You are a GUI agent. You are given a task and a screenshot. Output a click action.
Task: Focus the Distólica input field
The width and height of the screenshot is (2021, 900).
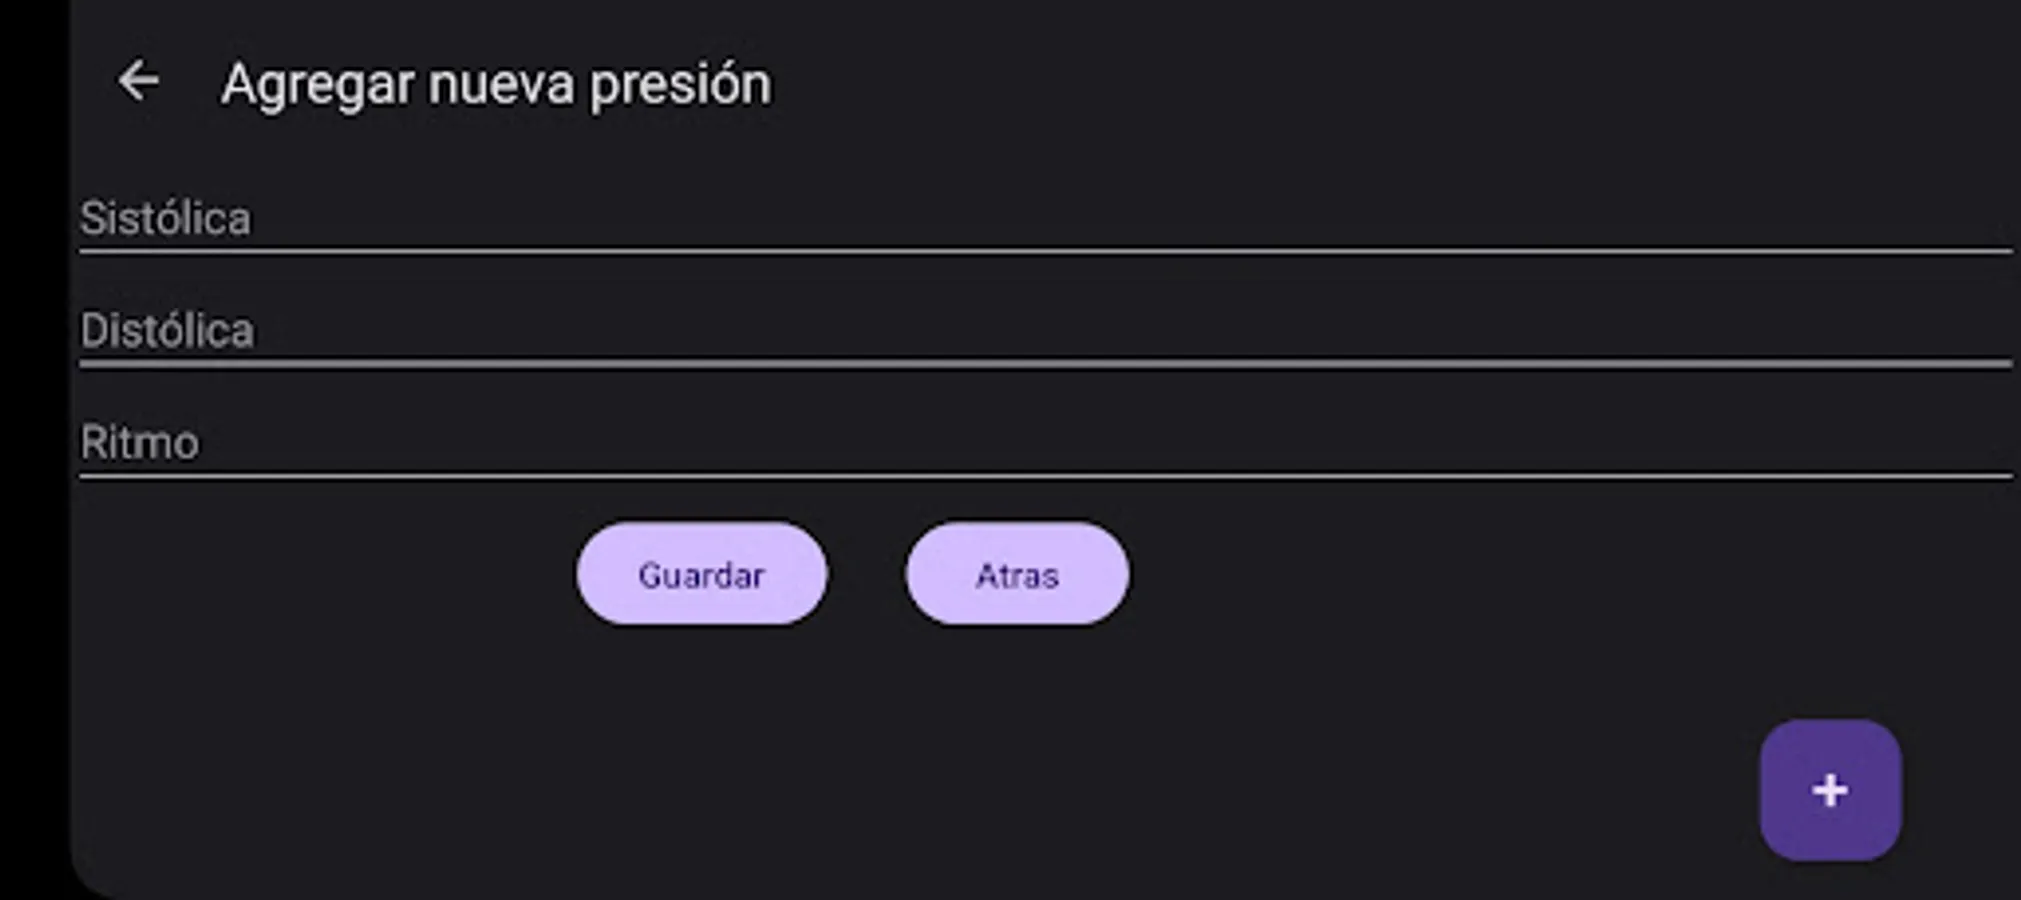click(x=1045, y=331)
